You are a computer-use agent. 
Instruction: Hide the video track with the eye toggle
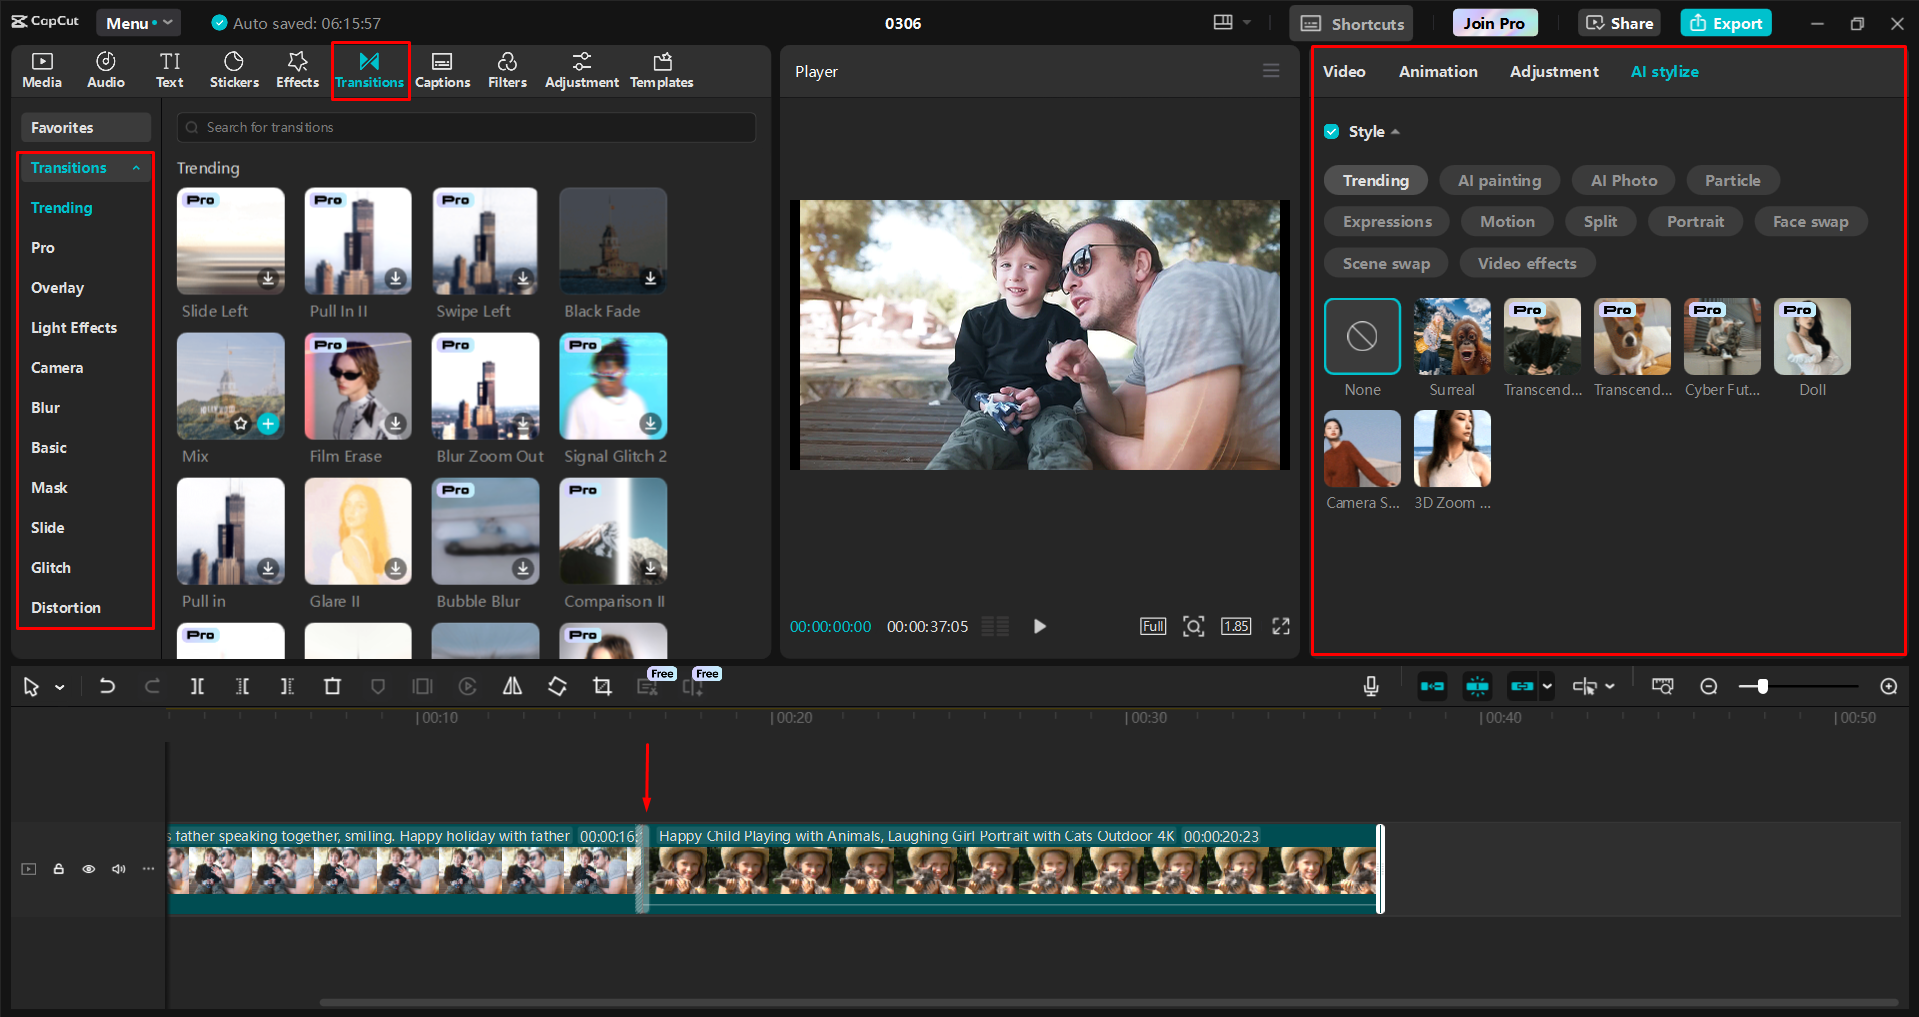point(88,869)
